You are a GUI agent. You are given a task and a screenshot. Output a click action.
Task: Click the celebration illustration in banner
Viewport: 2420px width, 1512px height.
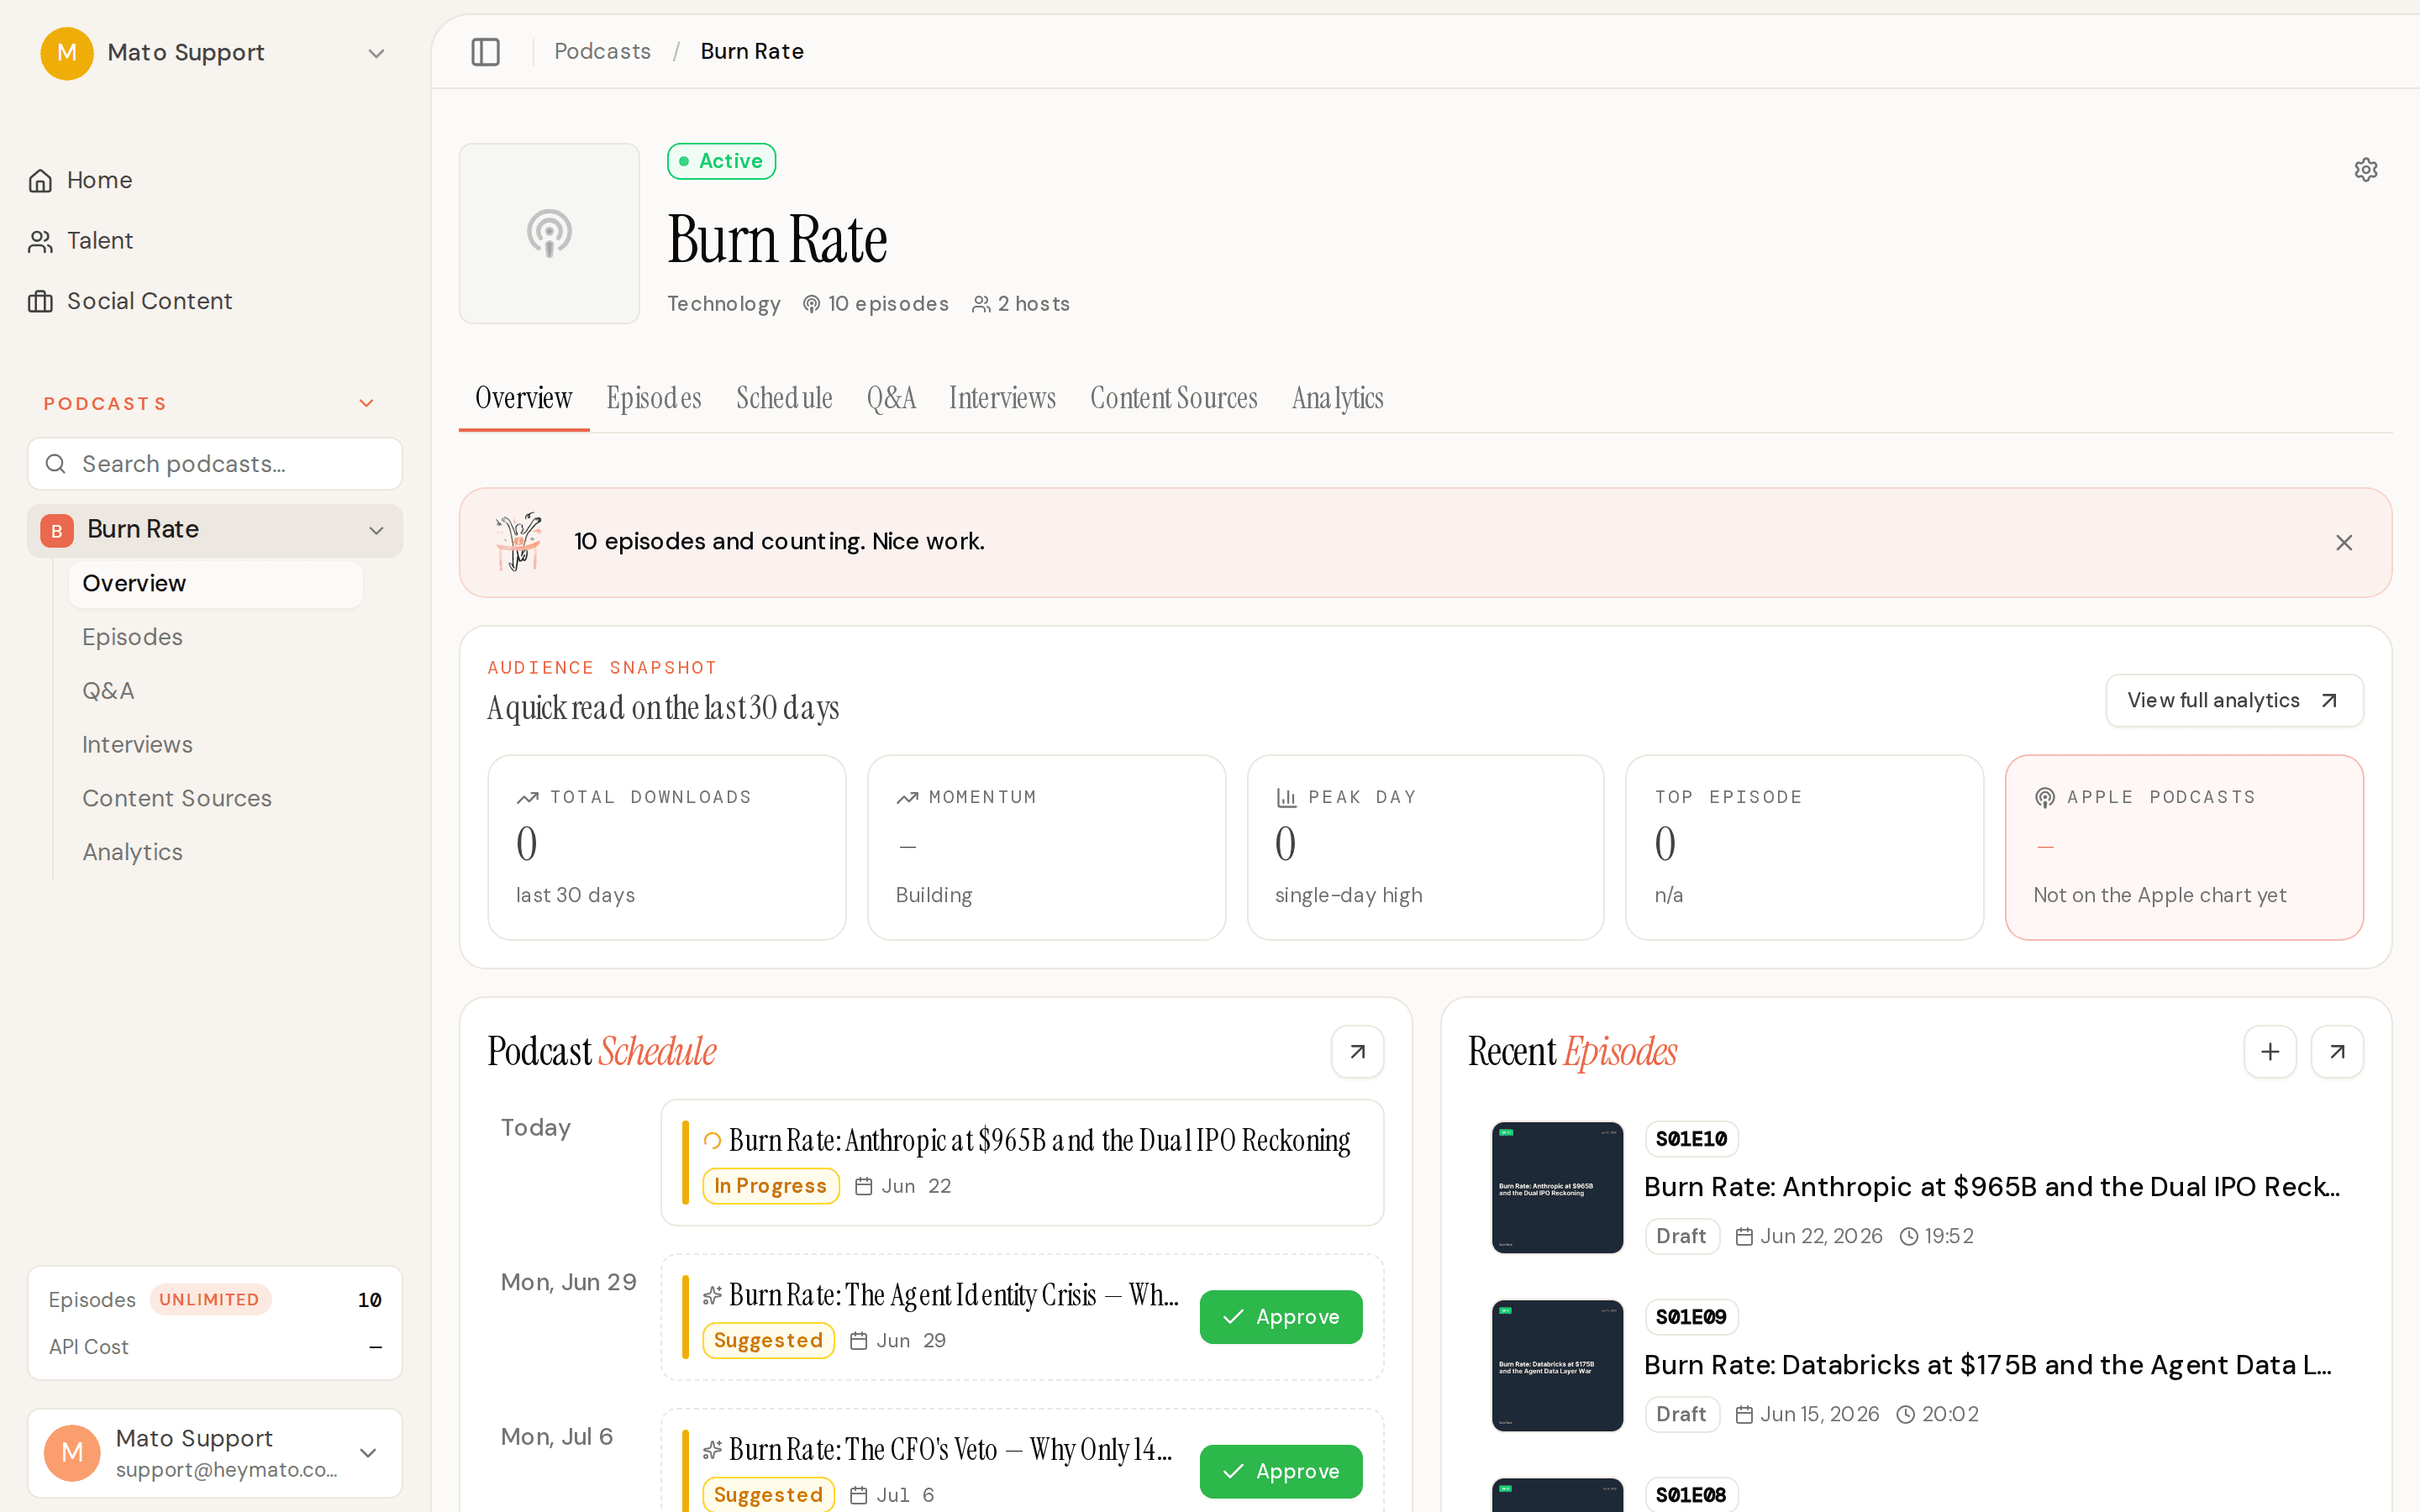(519, 542)
